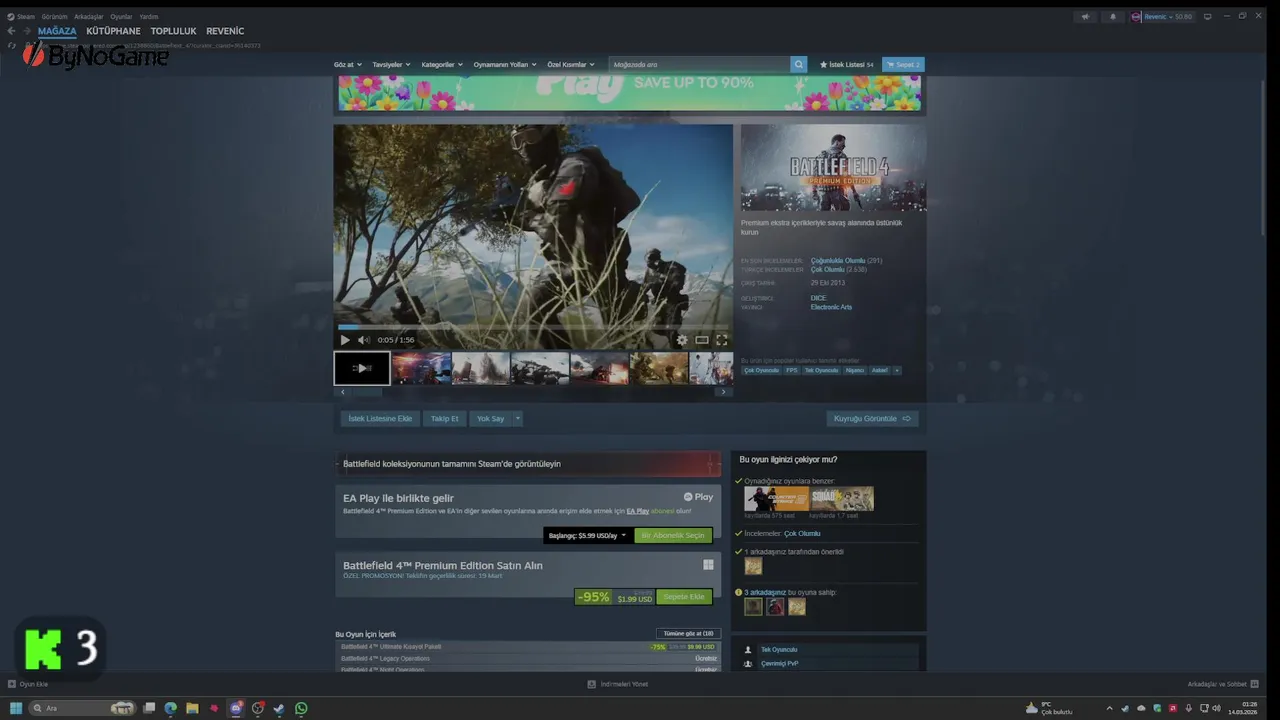Open Arkadaşlar ve Sohbet panel
Viewport: 1280px width, 720px height.
pyautogui.click(x=1222, y=684)
